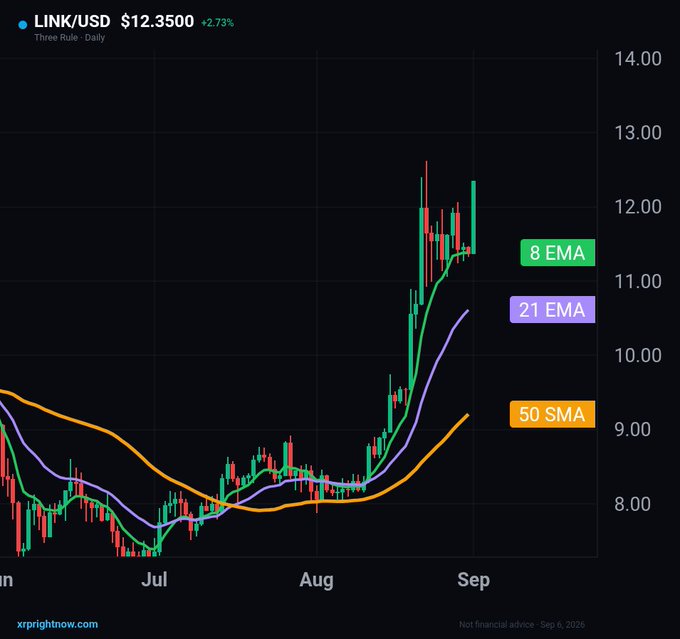Select the orange 50 SMA label
The height and width of the screenshot is (639, 680).
(x=552, y=414)
